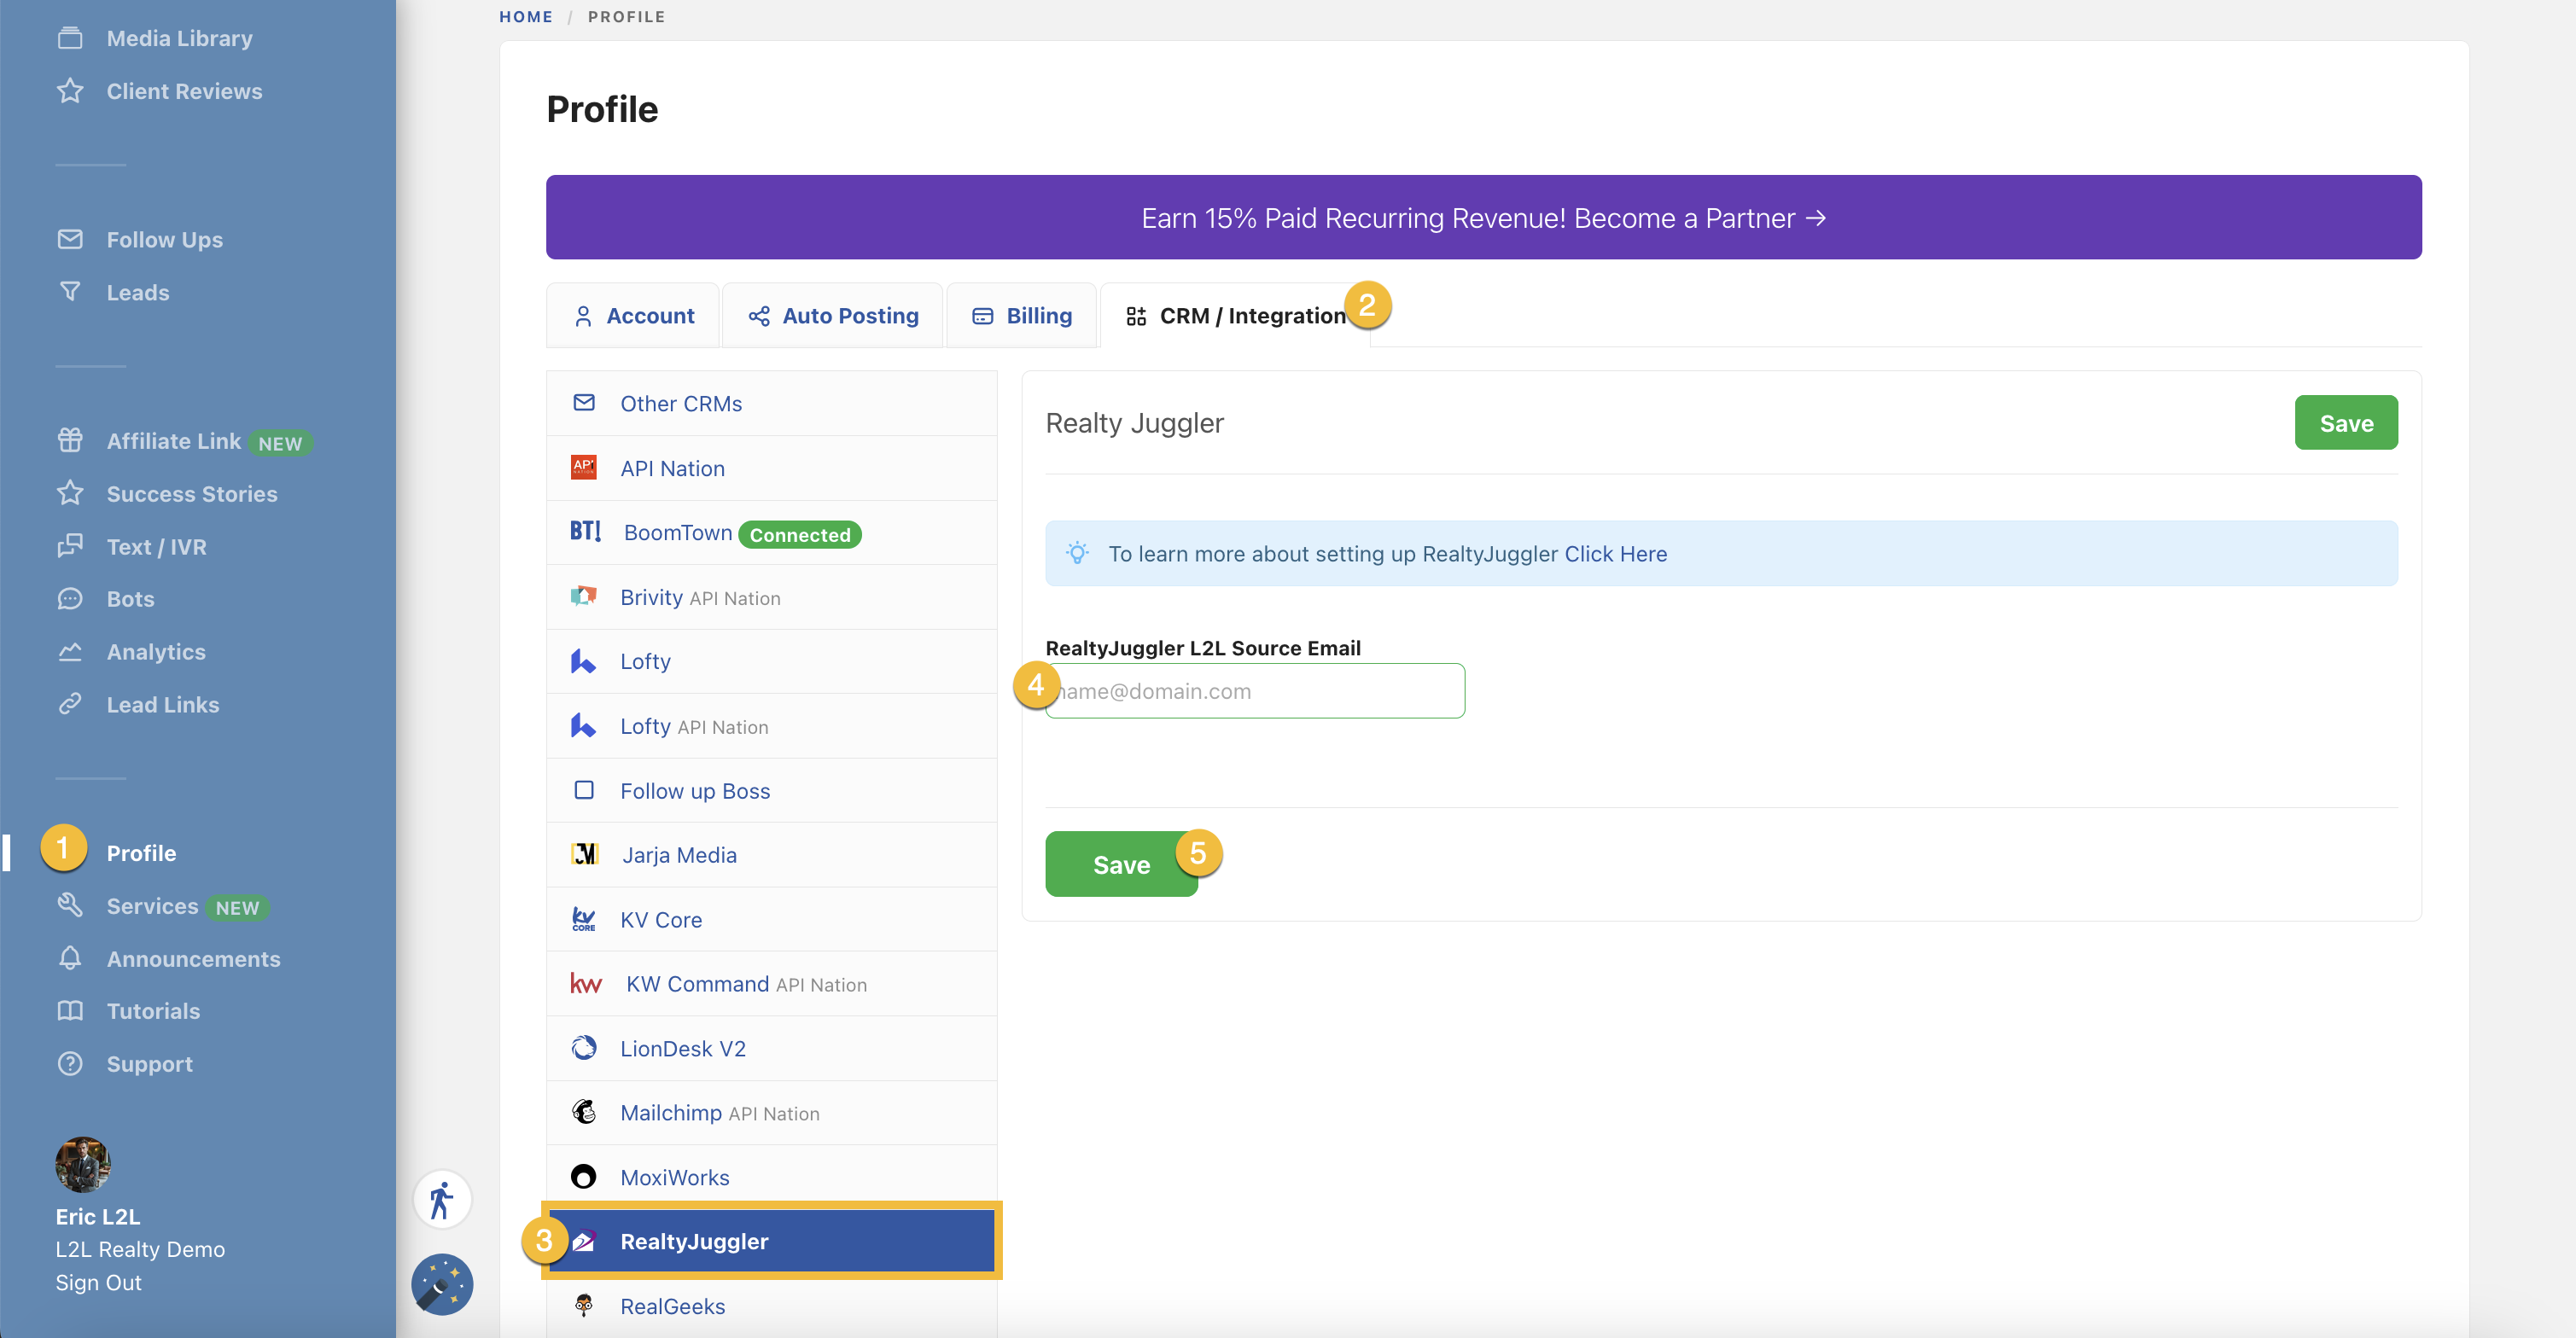The height and width of the screenshot is (1338, 2576).
Task: Click the Media Library sidebar icon
Action: [x=70, y=38]
